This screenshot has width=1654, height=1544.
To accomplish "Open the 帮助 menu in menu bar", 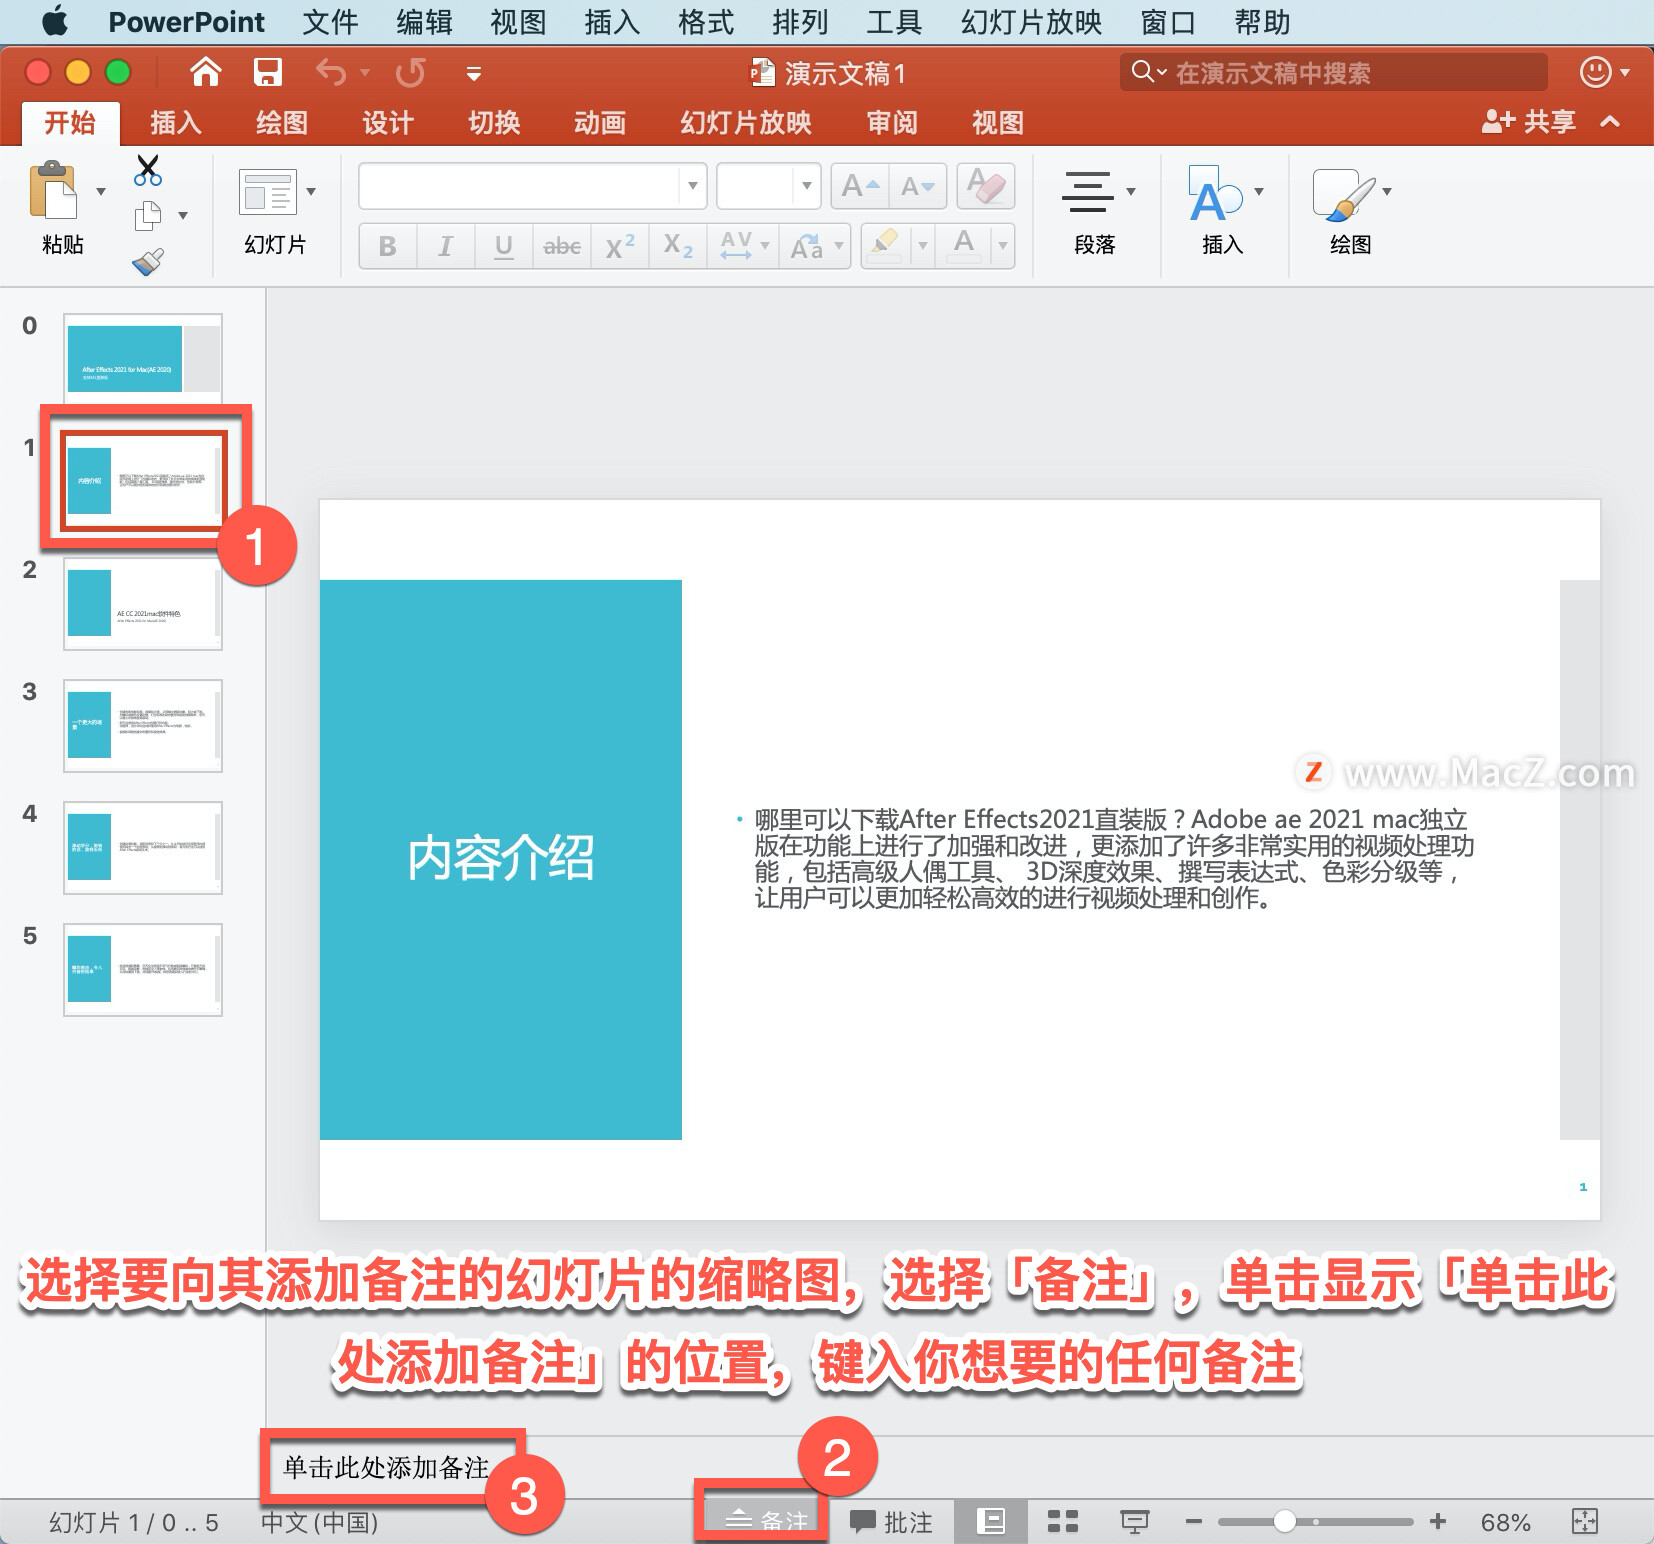I will click(x=1262, y=22).
